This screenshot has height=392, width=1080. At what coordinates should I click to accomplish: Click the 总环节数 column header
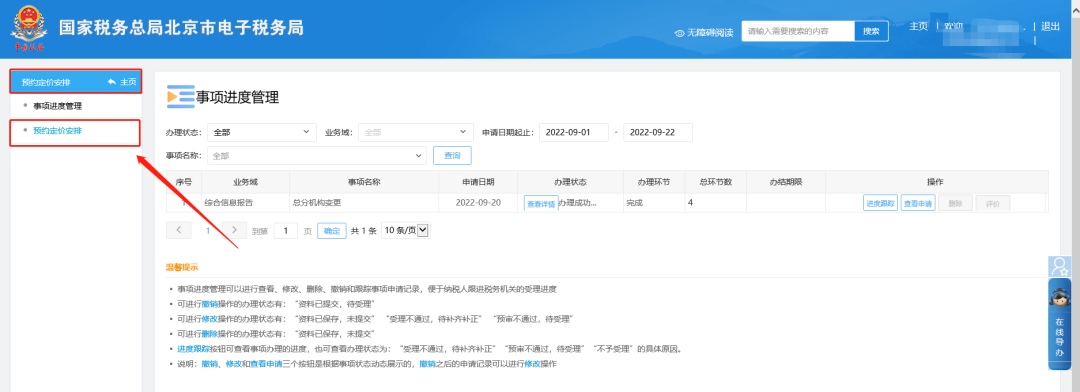pos(715,182)
